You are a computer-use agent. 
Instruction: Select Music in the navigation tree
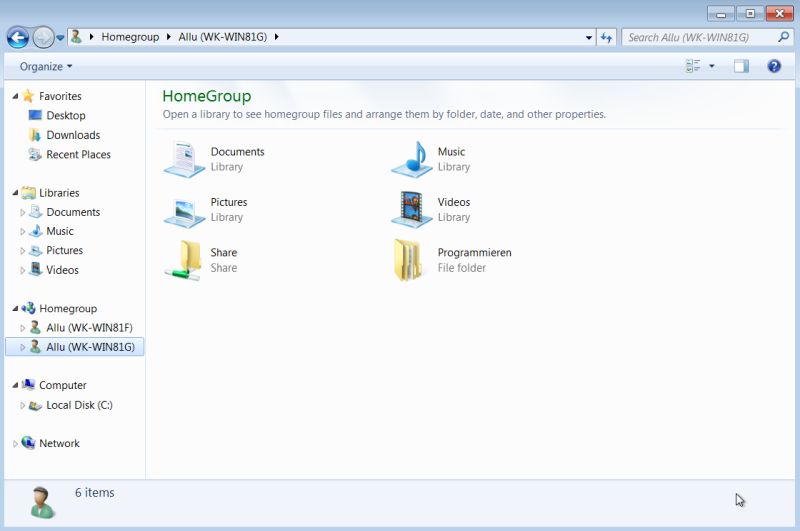point(60,232)
